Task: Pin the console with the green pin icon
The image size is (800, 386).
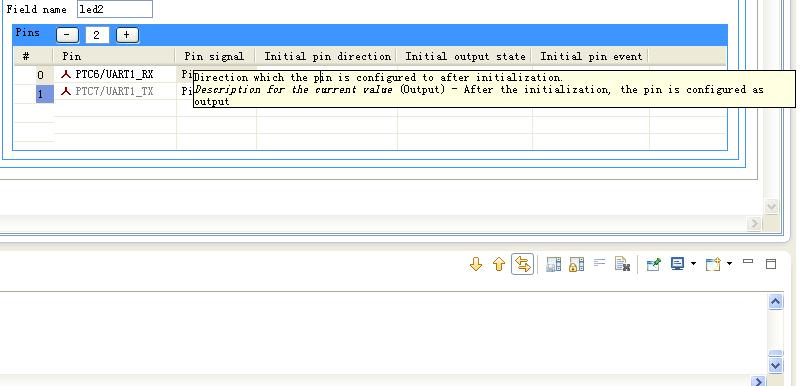Action: (654, 264)
